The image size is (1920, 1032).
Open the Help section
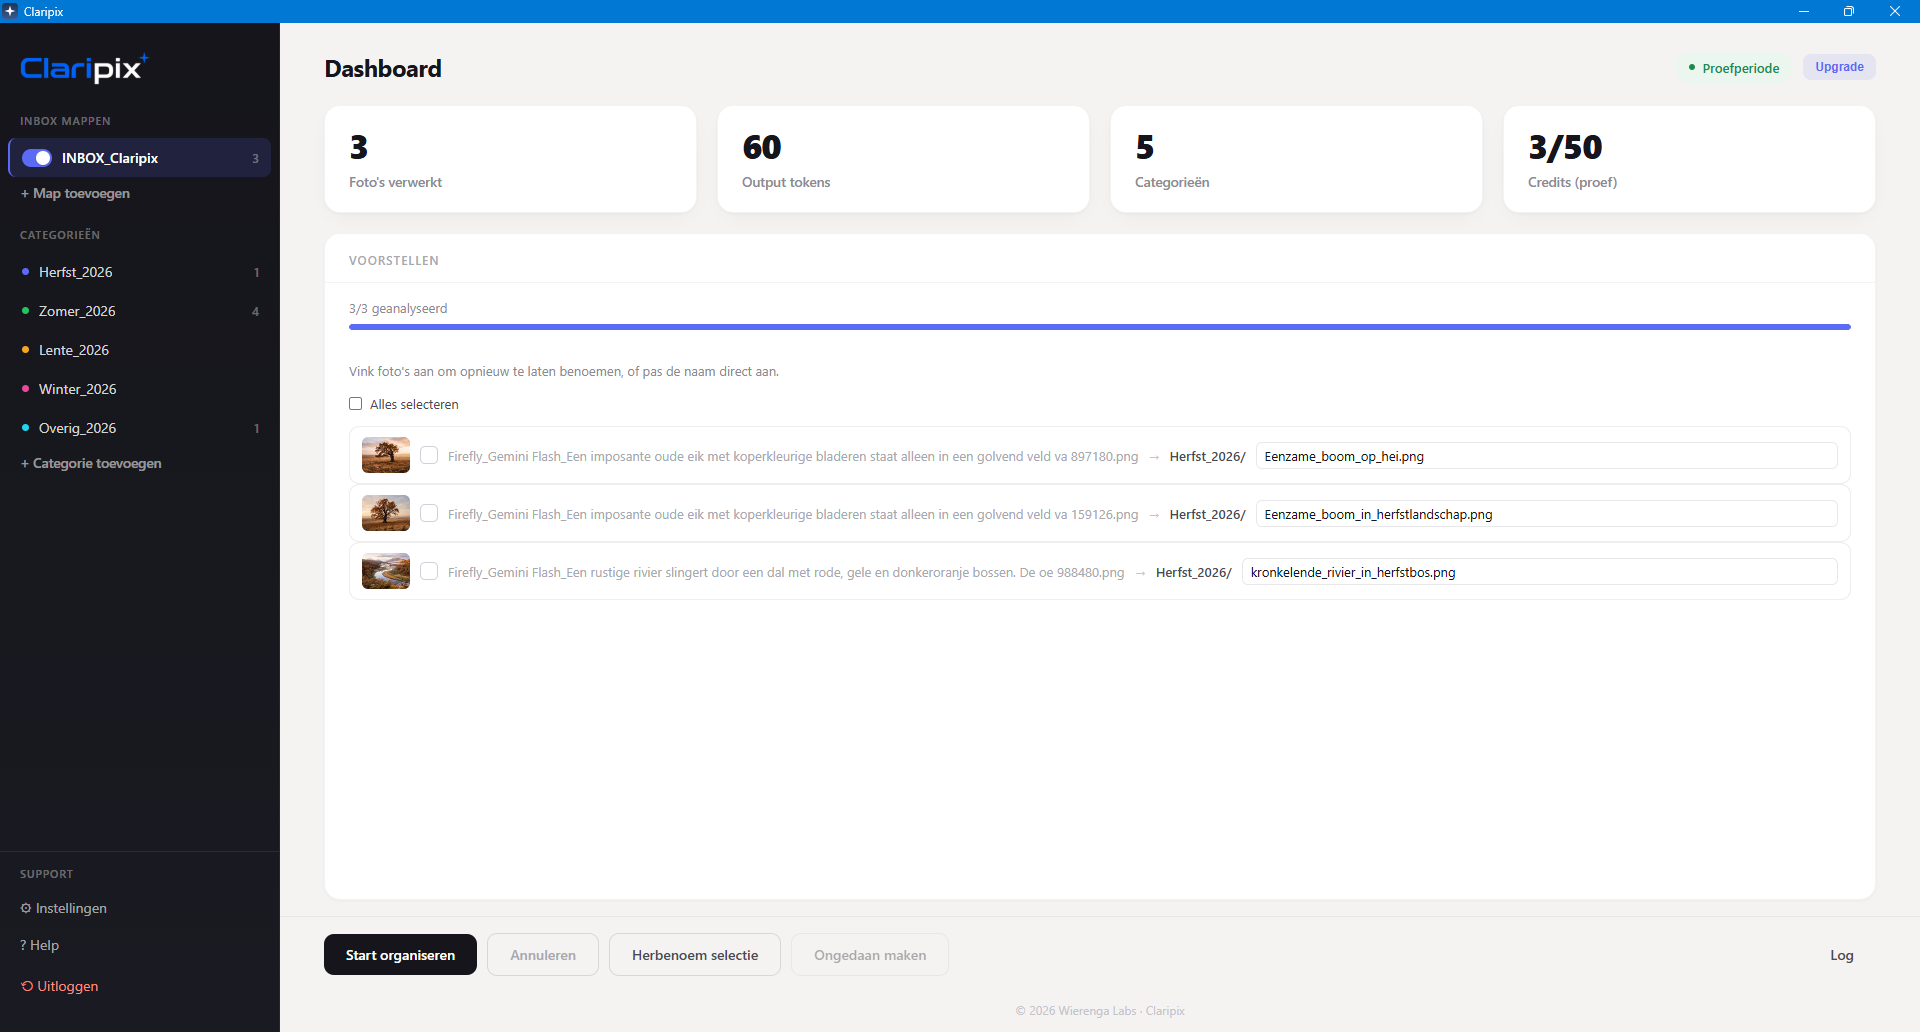(x=40, y=945)
